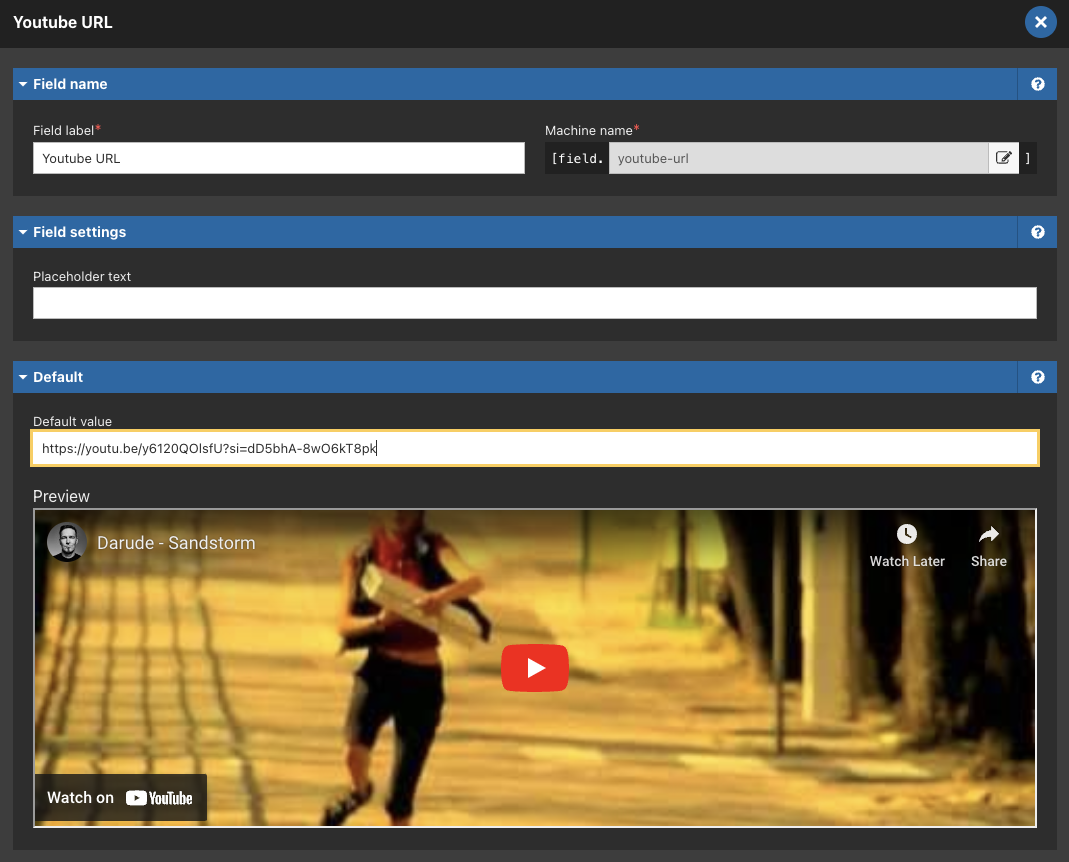Collapse the Field name section

[x=23, y=84]
